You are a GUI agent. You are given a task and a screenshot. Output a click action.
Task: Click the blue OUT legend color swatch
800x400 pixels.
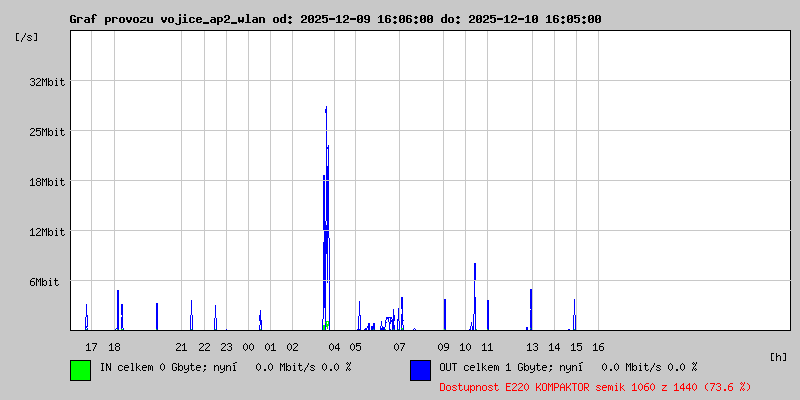tap(420, 370)
